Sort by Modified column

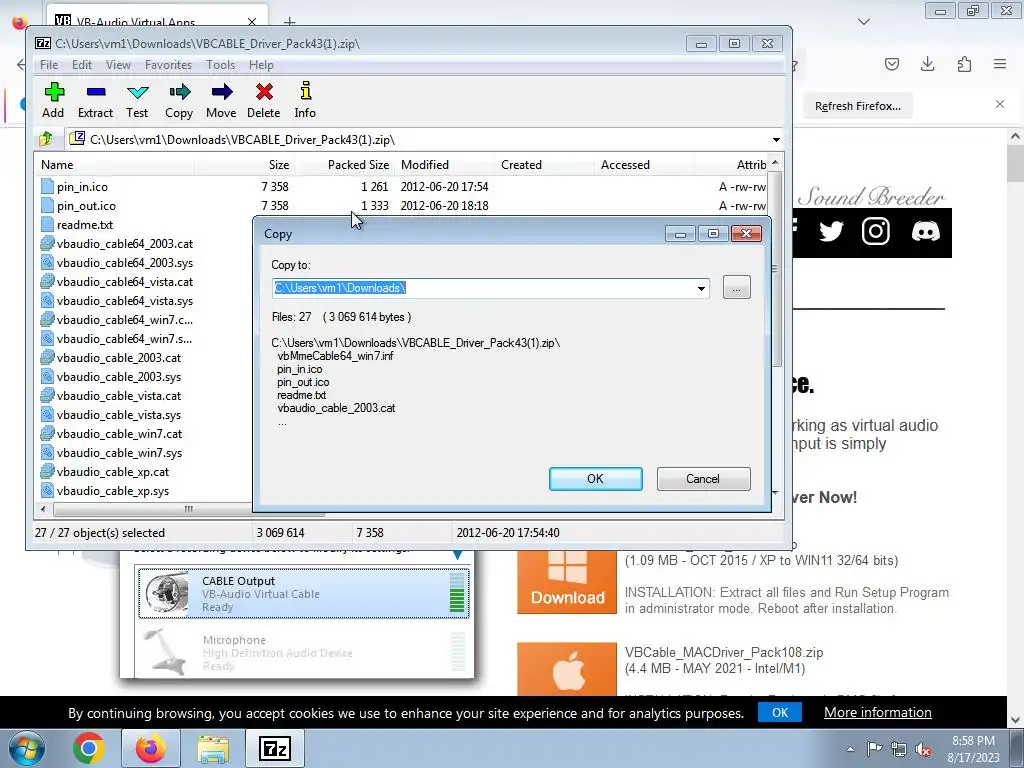(x=445, y=165)
